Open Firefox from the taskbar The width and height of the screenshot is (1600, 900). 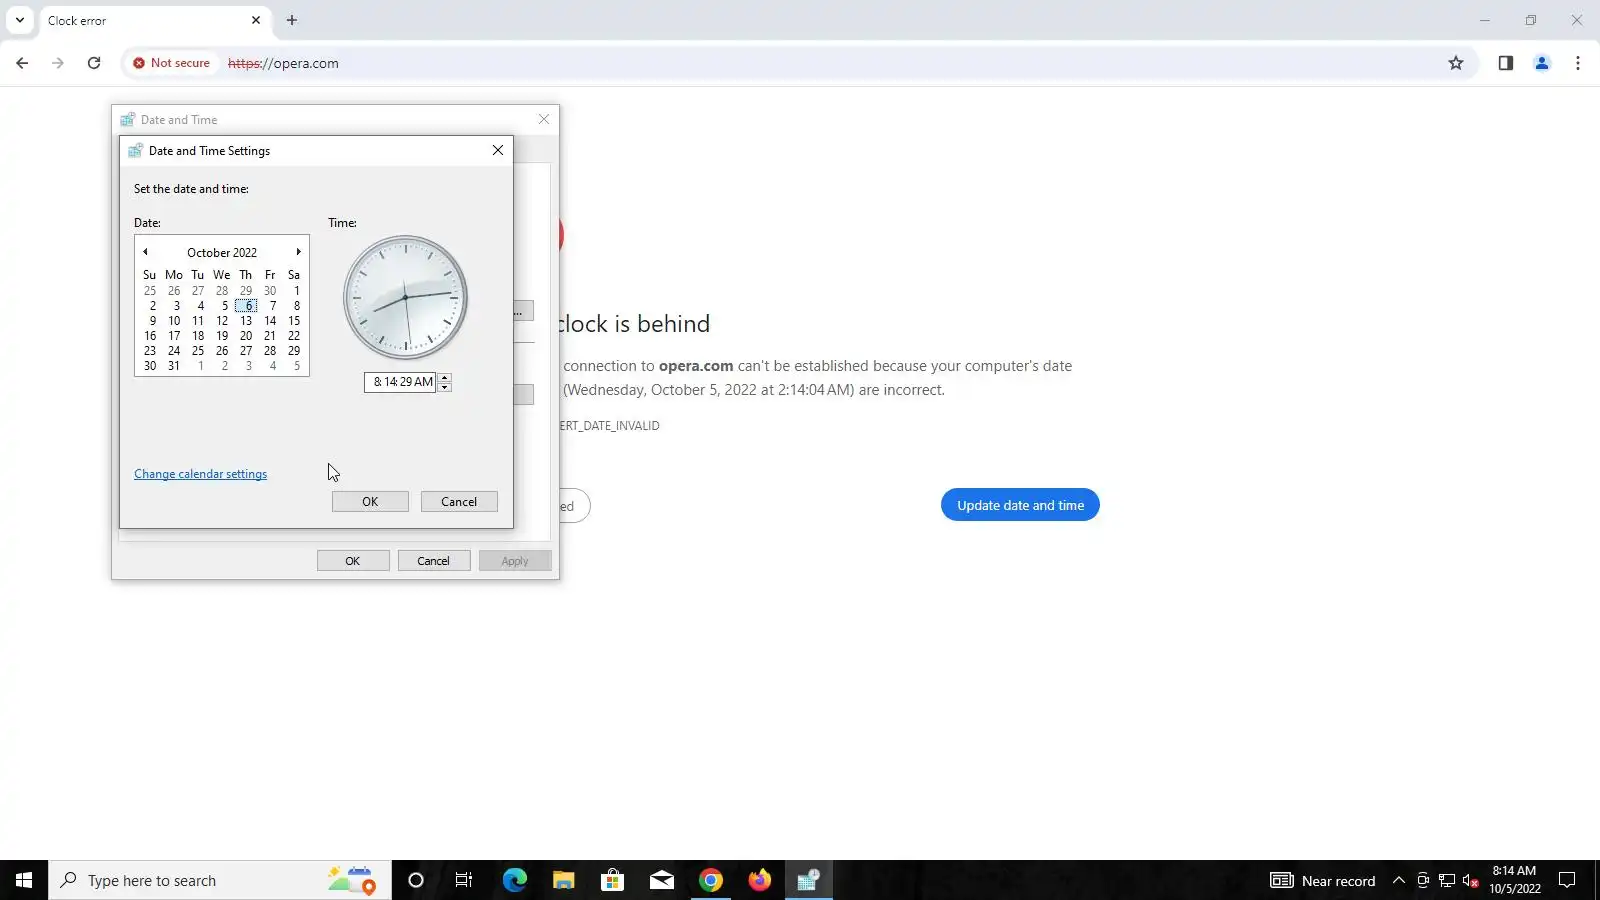tap(759, 880)
